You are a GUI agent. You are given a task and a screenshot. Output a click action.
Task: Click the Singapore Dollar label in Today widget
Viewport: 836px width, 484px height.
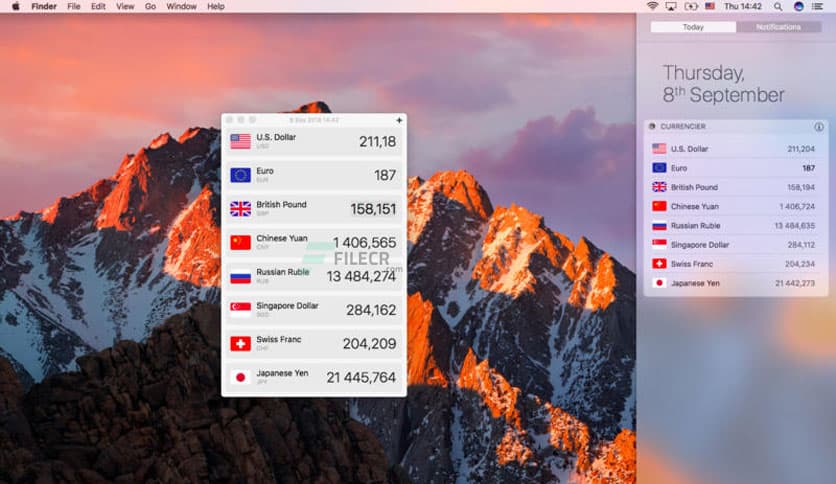coord(700,245)
